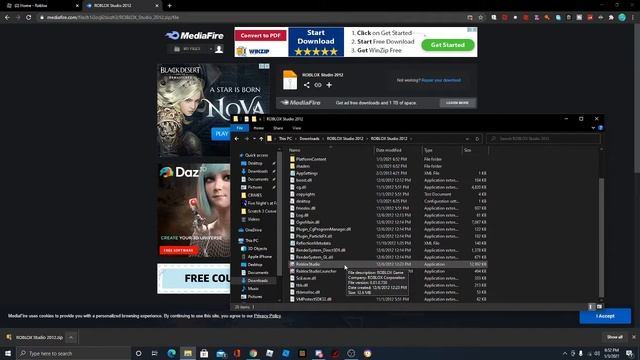640x360 pixels.
Task: Open the Privacy Policy link
Action: (x=267, y=316)
